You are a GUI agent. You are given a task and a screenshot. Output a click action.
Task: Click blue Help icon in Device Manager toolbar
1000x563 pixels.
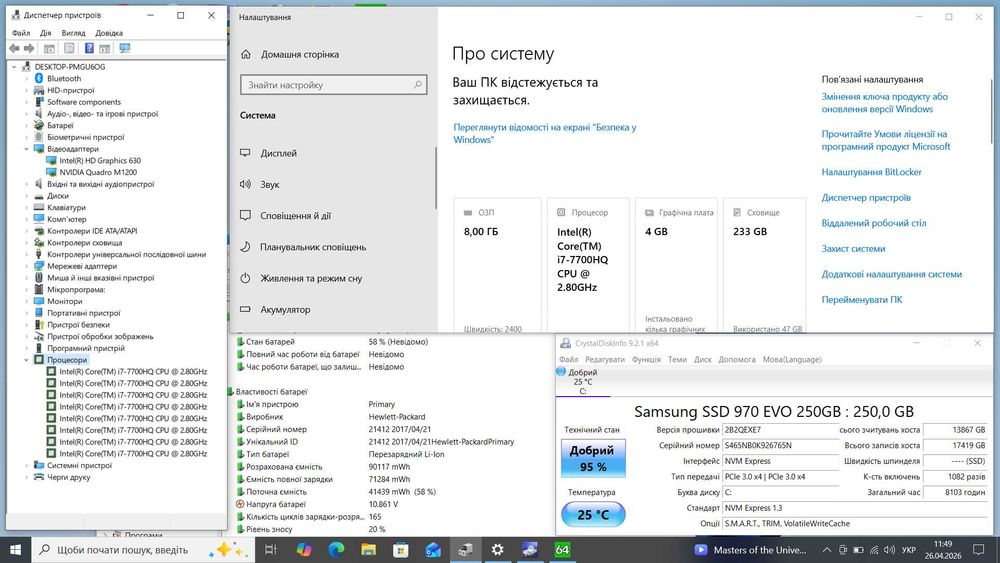point(89,48)
